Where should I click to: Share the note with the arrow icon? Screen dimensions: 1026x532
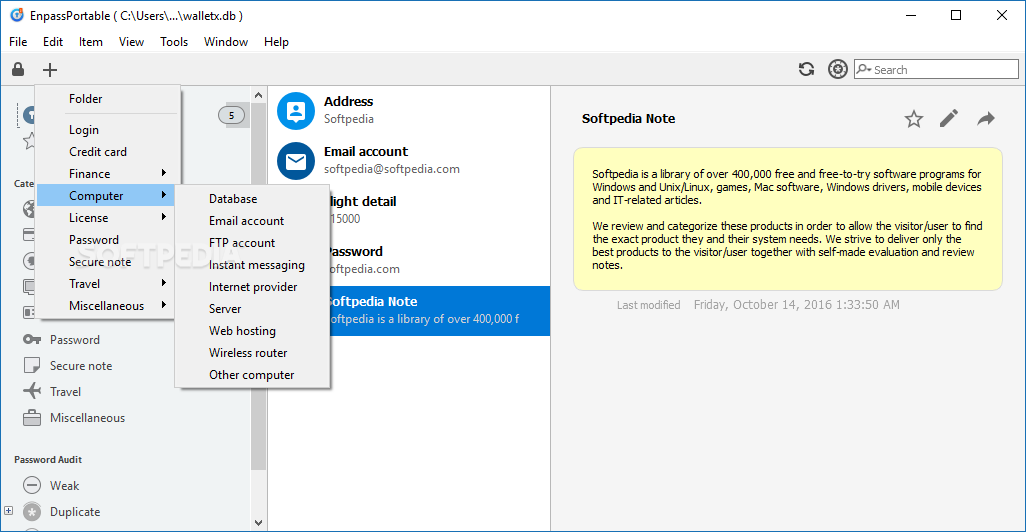(x=986, y=118)
